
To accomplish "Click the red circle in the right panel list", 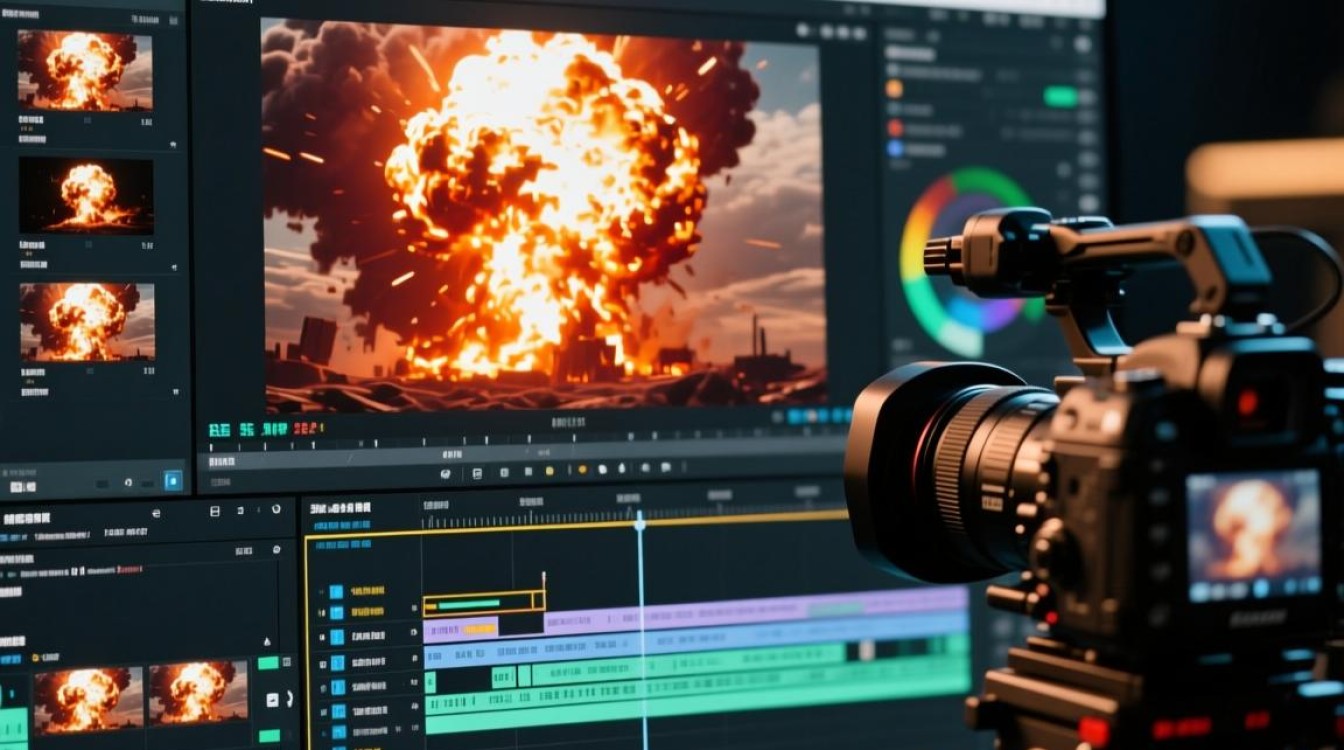I will point(895,128).
